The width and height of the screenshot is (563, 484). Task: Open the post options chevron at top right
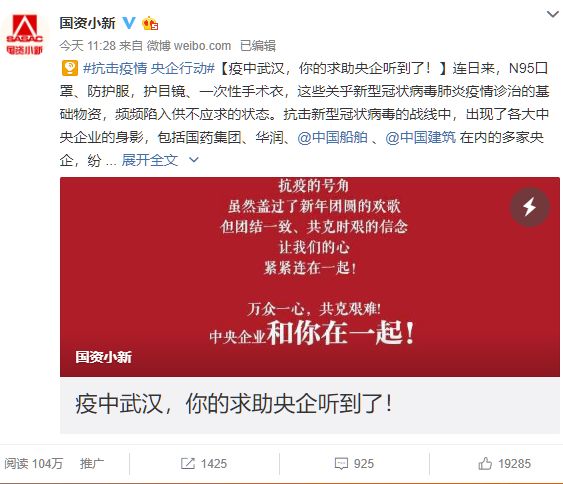pos(552,14)
